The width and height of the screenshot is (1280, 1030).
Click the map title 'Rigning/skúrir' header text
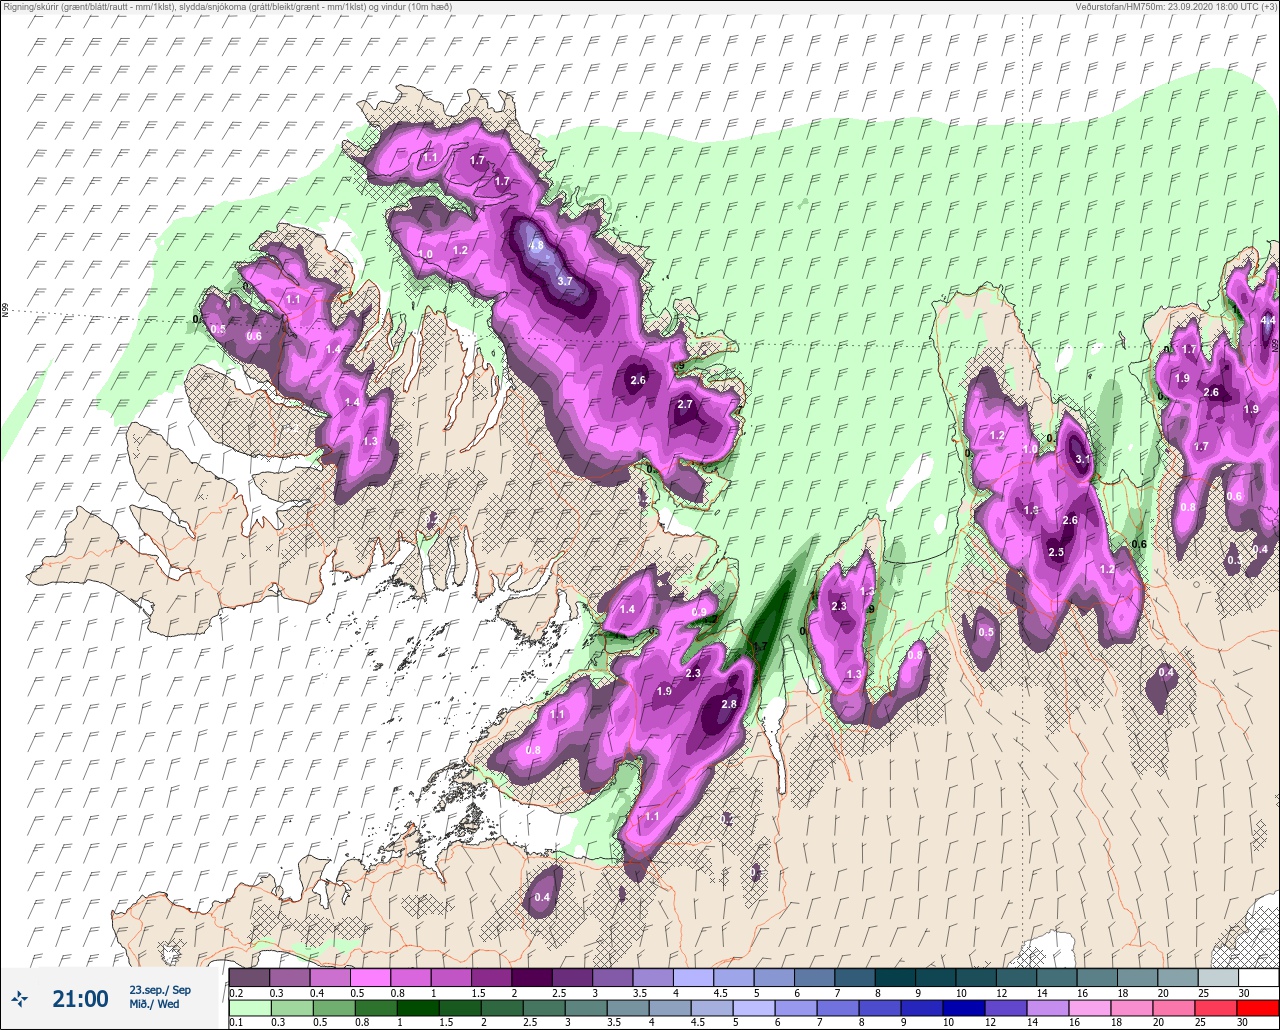point(33,7)
